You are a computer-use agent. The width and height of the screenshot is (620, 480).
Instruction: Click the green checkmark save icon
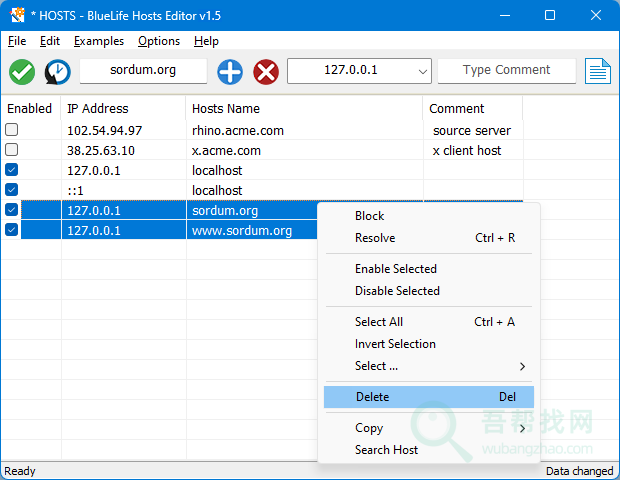[x=22, y=71]
